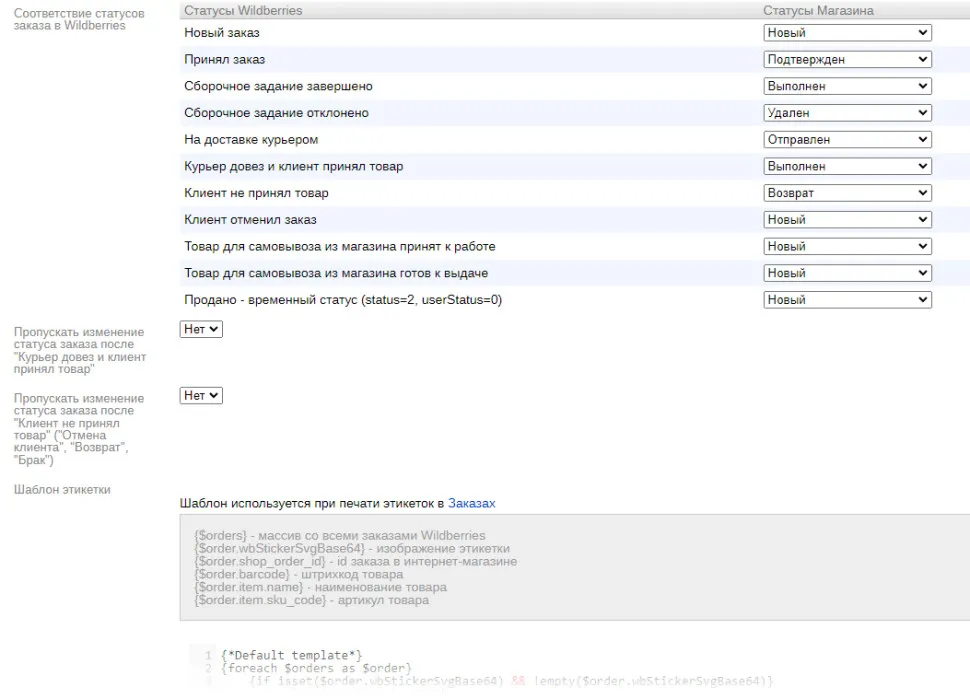Click the "Статусы Магазина" column header
Screen dimensions: 970x699
click(x=818, y=10)
